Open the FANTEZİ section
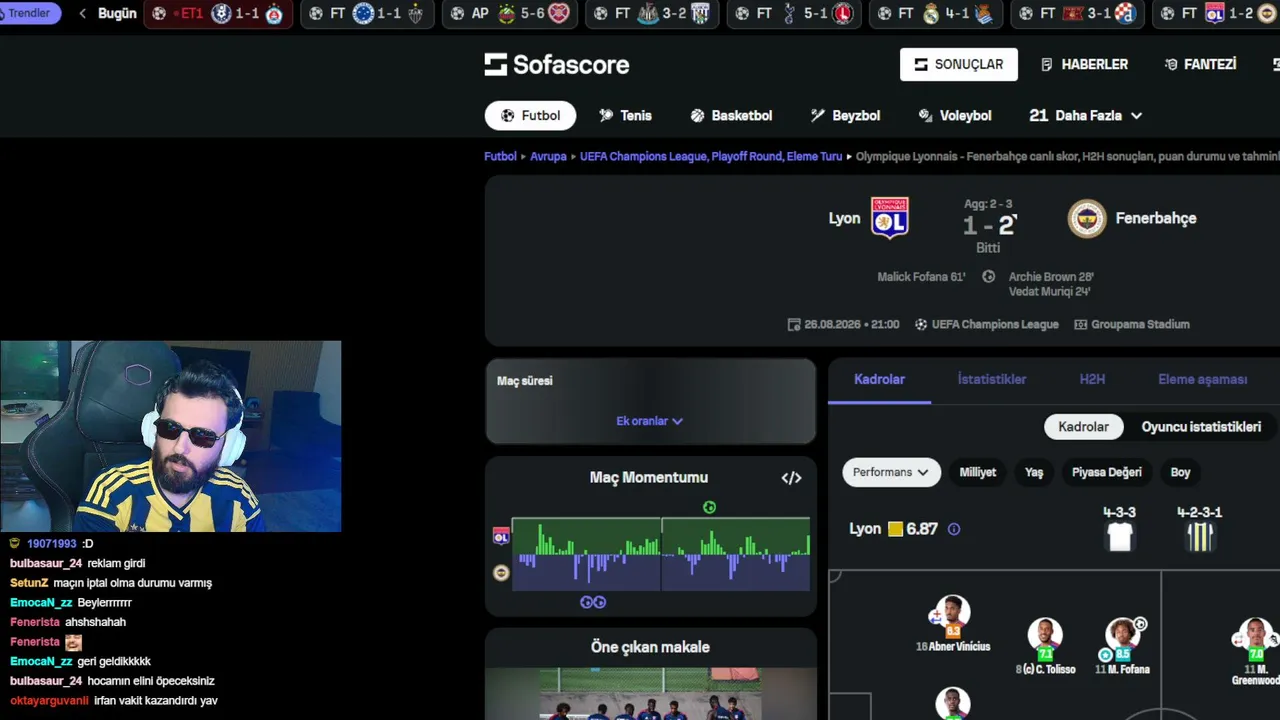 (x=1200, y=64)
